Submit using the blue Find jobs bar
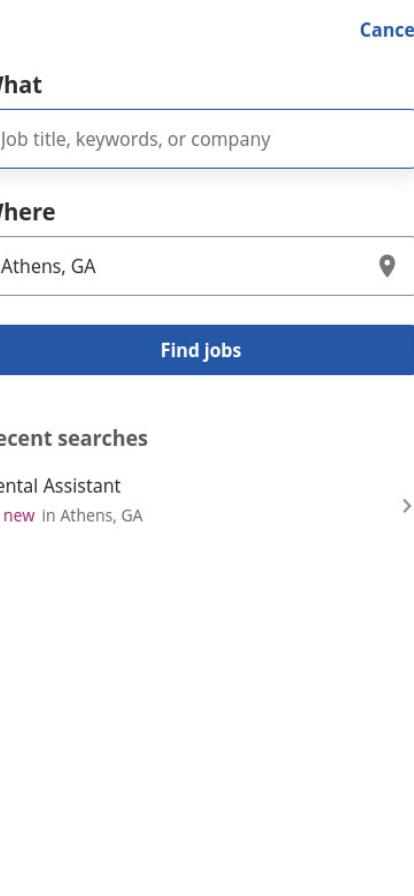 pos(206,350)
